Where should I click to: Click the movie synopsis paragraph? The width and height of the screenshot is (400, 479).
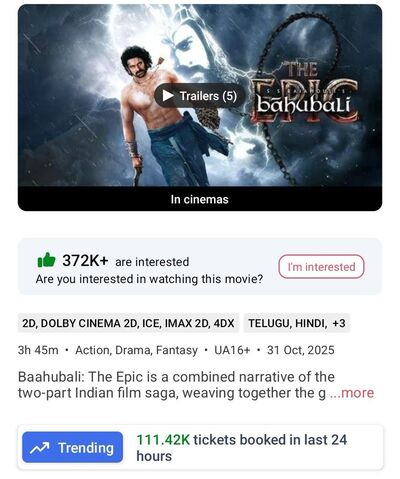(196, 385)
